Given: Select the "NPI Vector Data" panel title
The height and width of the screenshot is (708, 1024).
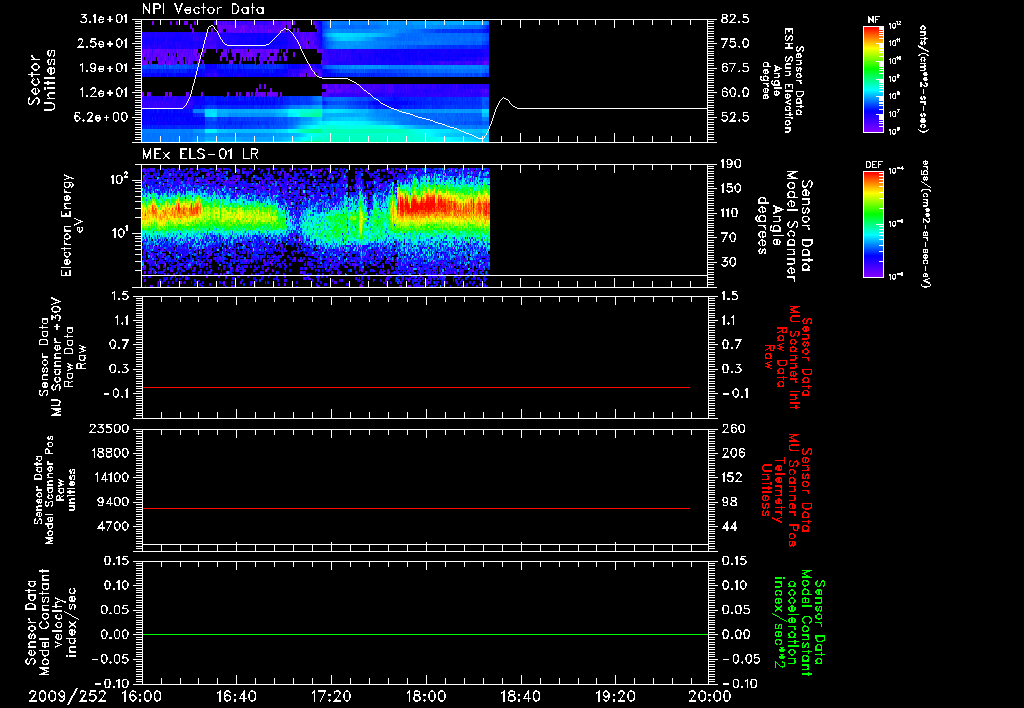Looking at the screenshot, I should point(204,9).
